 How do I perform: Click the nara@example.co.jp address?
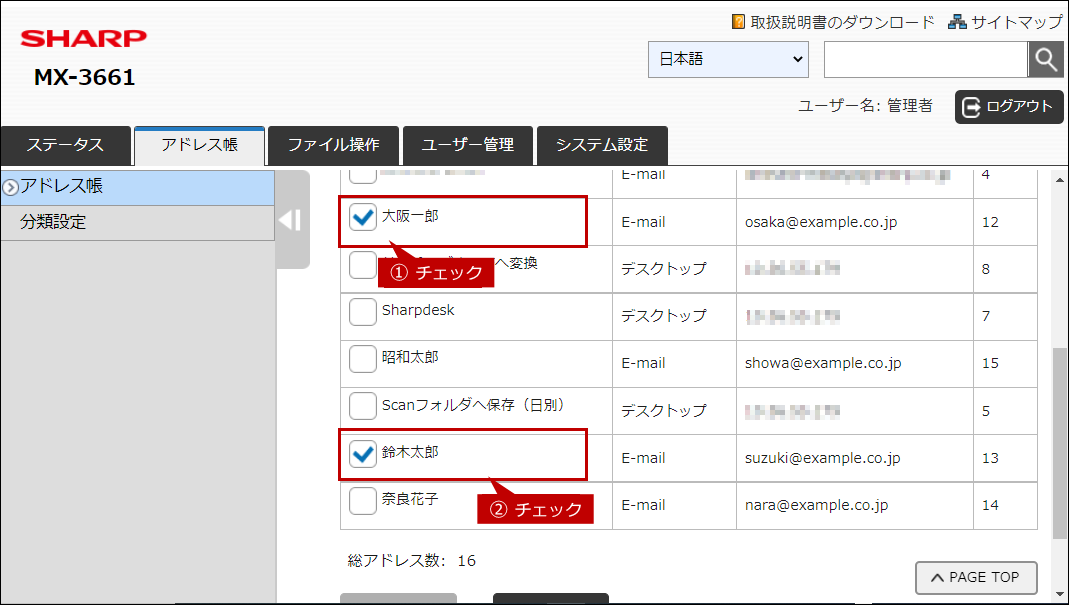coord(816,505)
